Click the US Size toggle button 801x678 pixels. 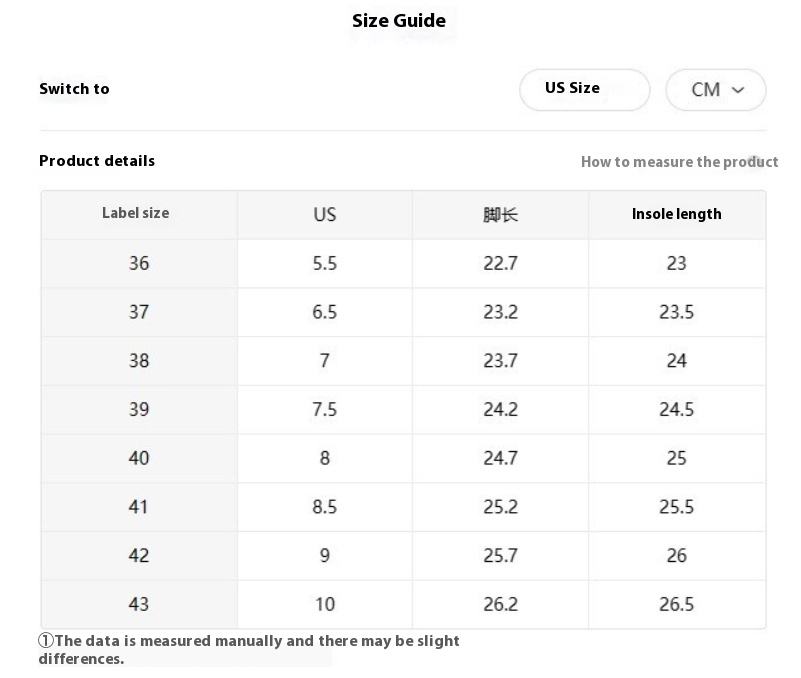584,89
